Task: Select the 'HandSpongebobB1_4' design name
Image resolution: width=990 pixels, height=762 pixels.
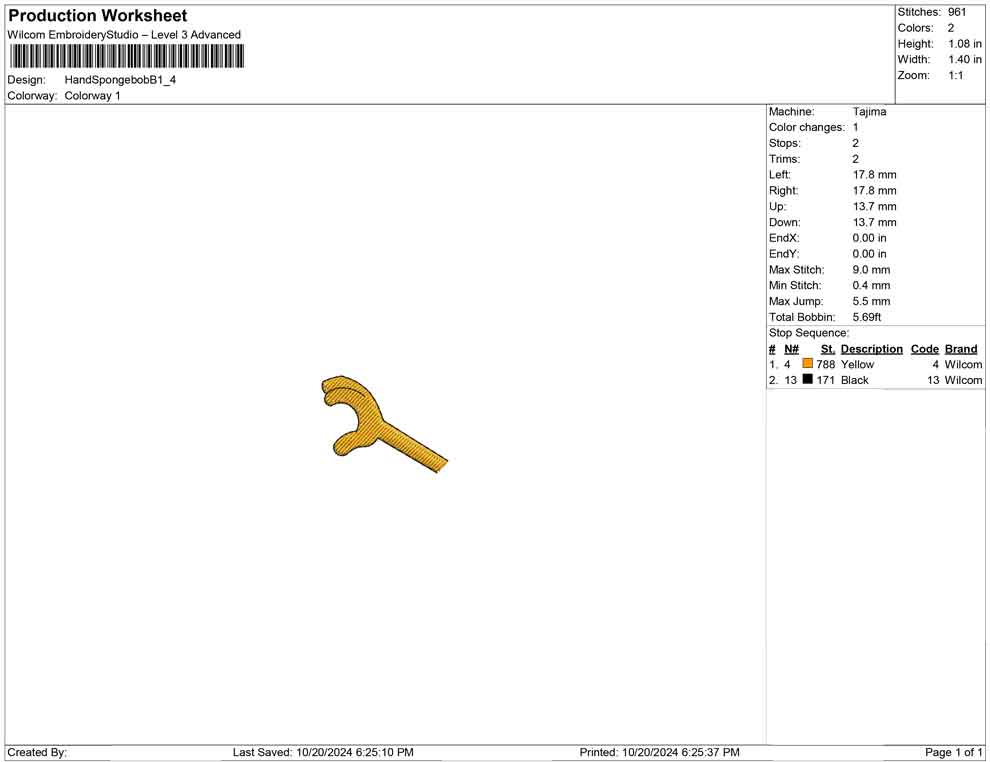Action: point(120,80)
